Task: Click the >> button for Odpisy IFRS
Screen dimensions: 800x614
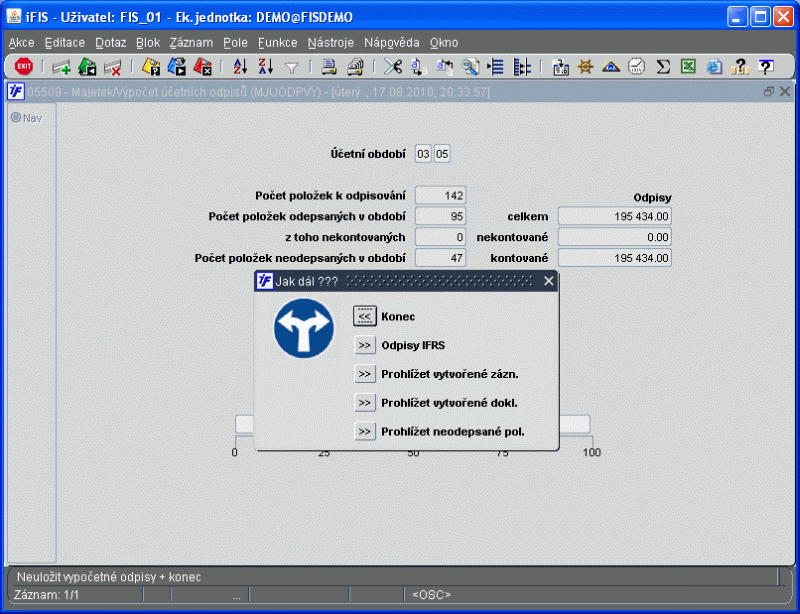Action: tap(364, 345)
